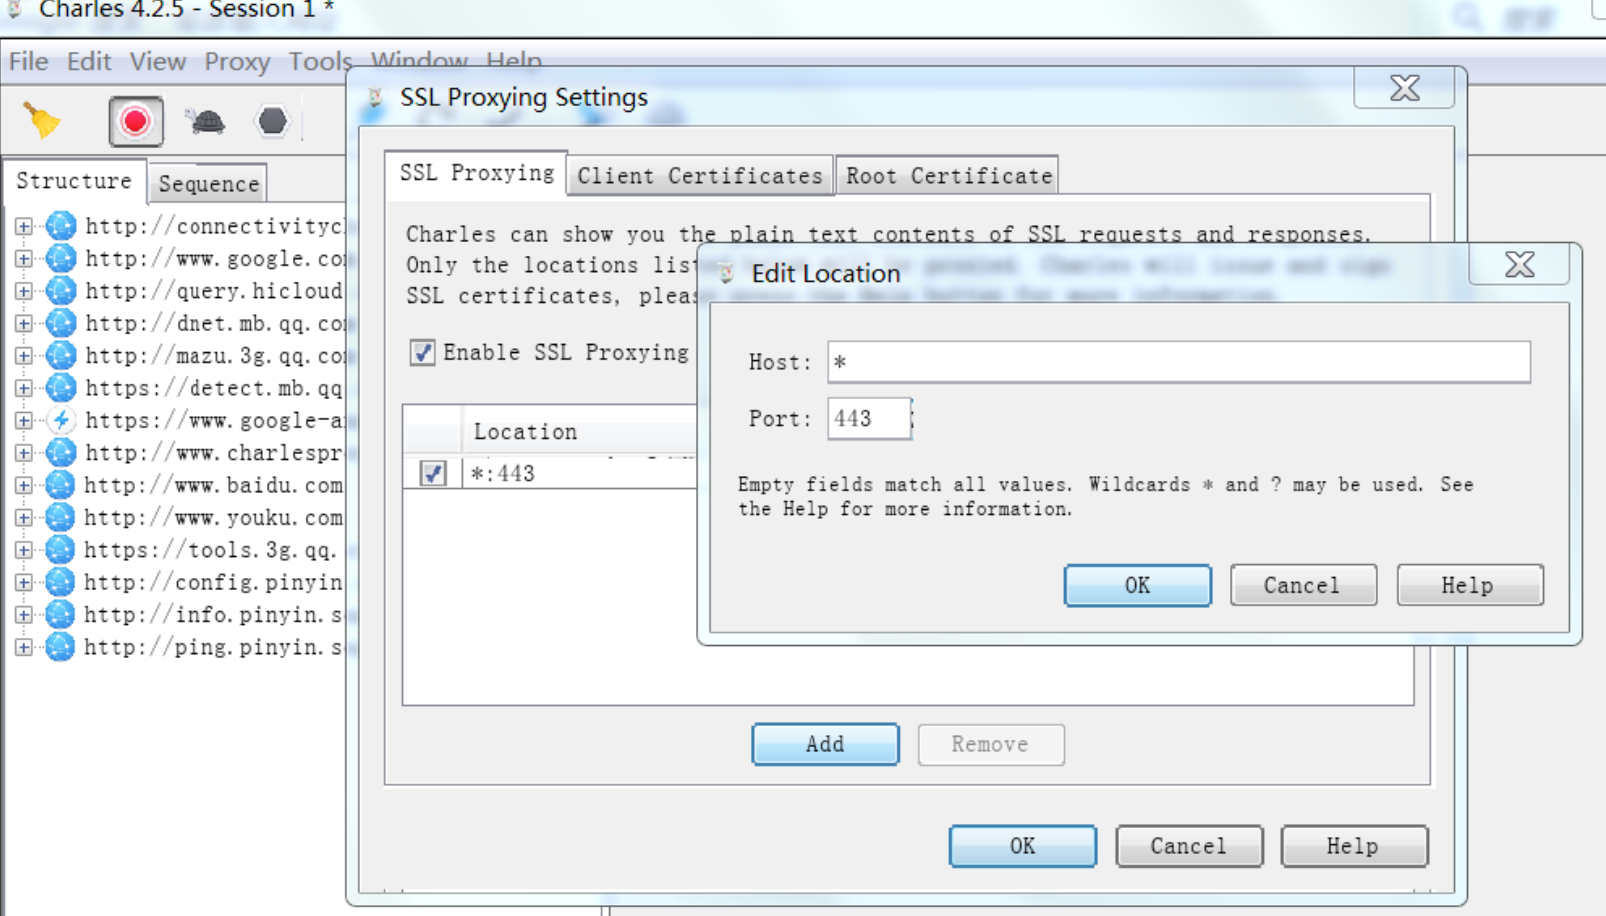Toggle the turtle throttling icon
This screenshot has height=916, width=1606.
(205, 121)
